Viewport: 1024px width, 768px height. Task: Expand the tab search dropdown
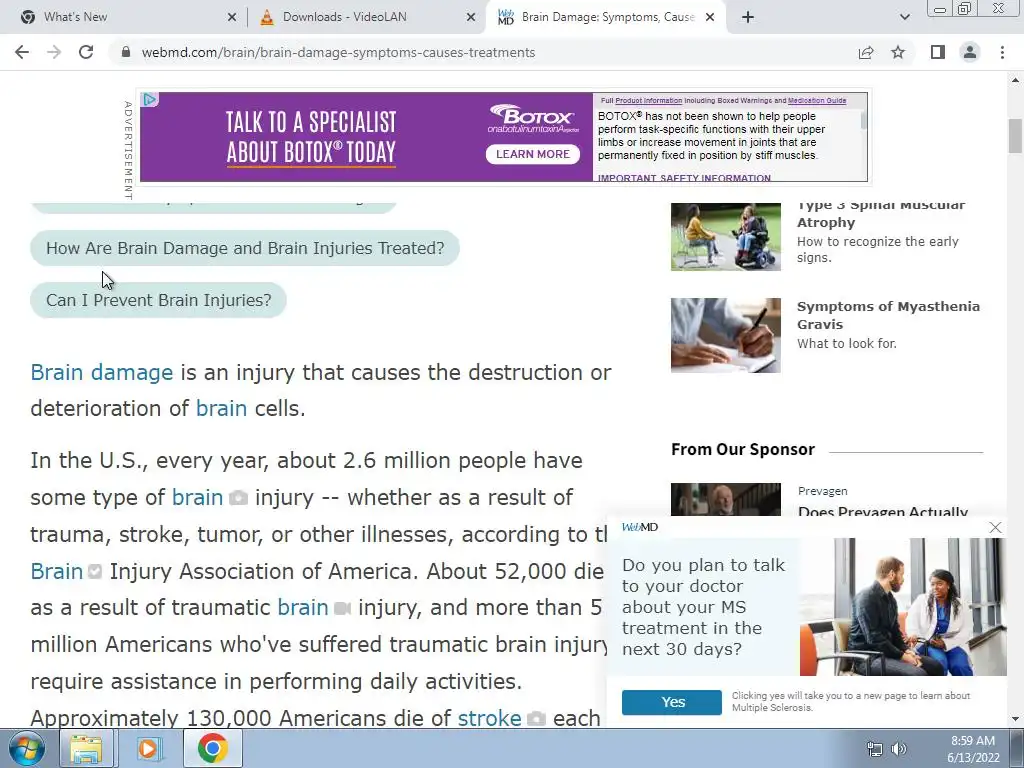tap(904, 17)
